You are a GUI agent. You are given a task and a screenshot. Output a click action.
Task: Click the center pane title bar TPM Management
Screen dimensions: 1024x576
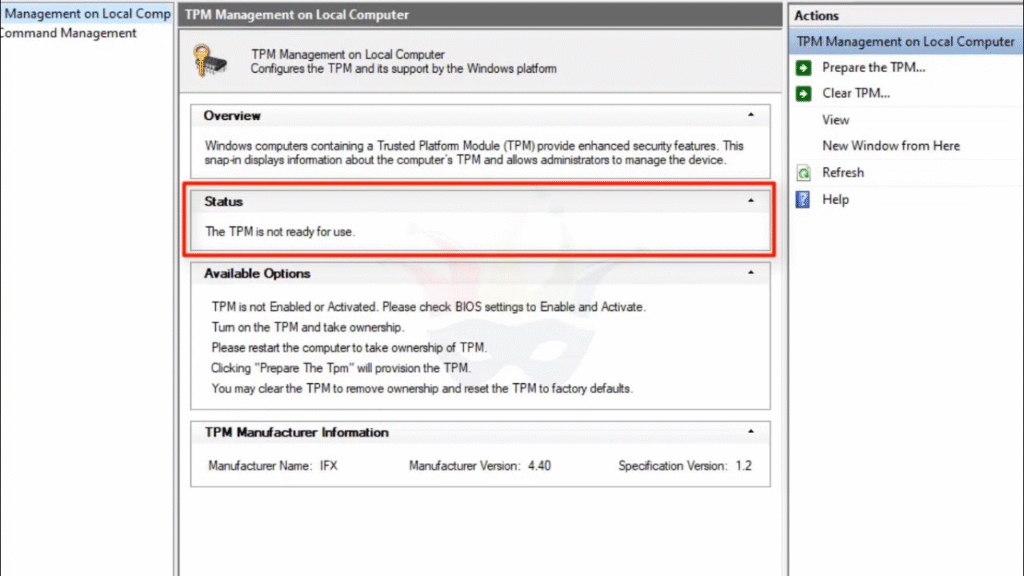pyautogui.click(x=480, y=14)
